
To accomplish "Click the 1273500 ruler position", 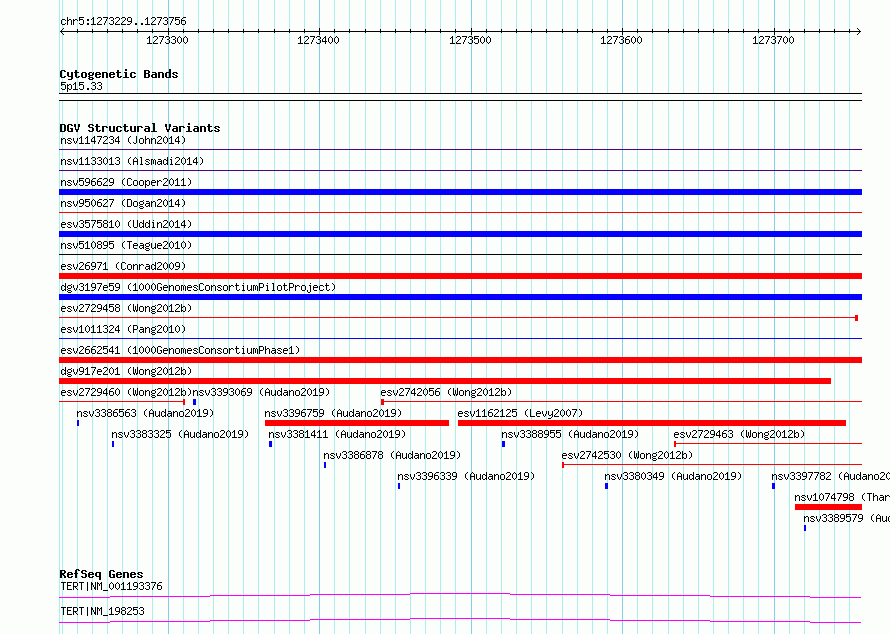I will pyautogui.click(x=470, y=40).
